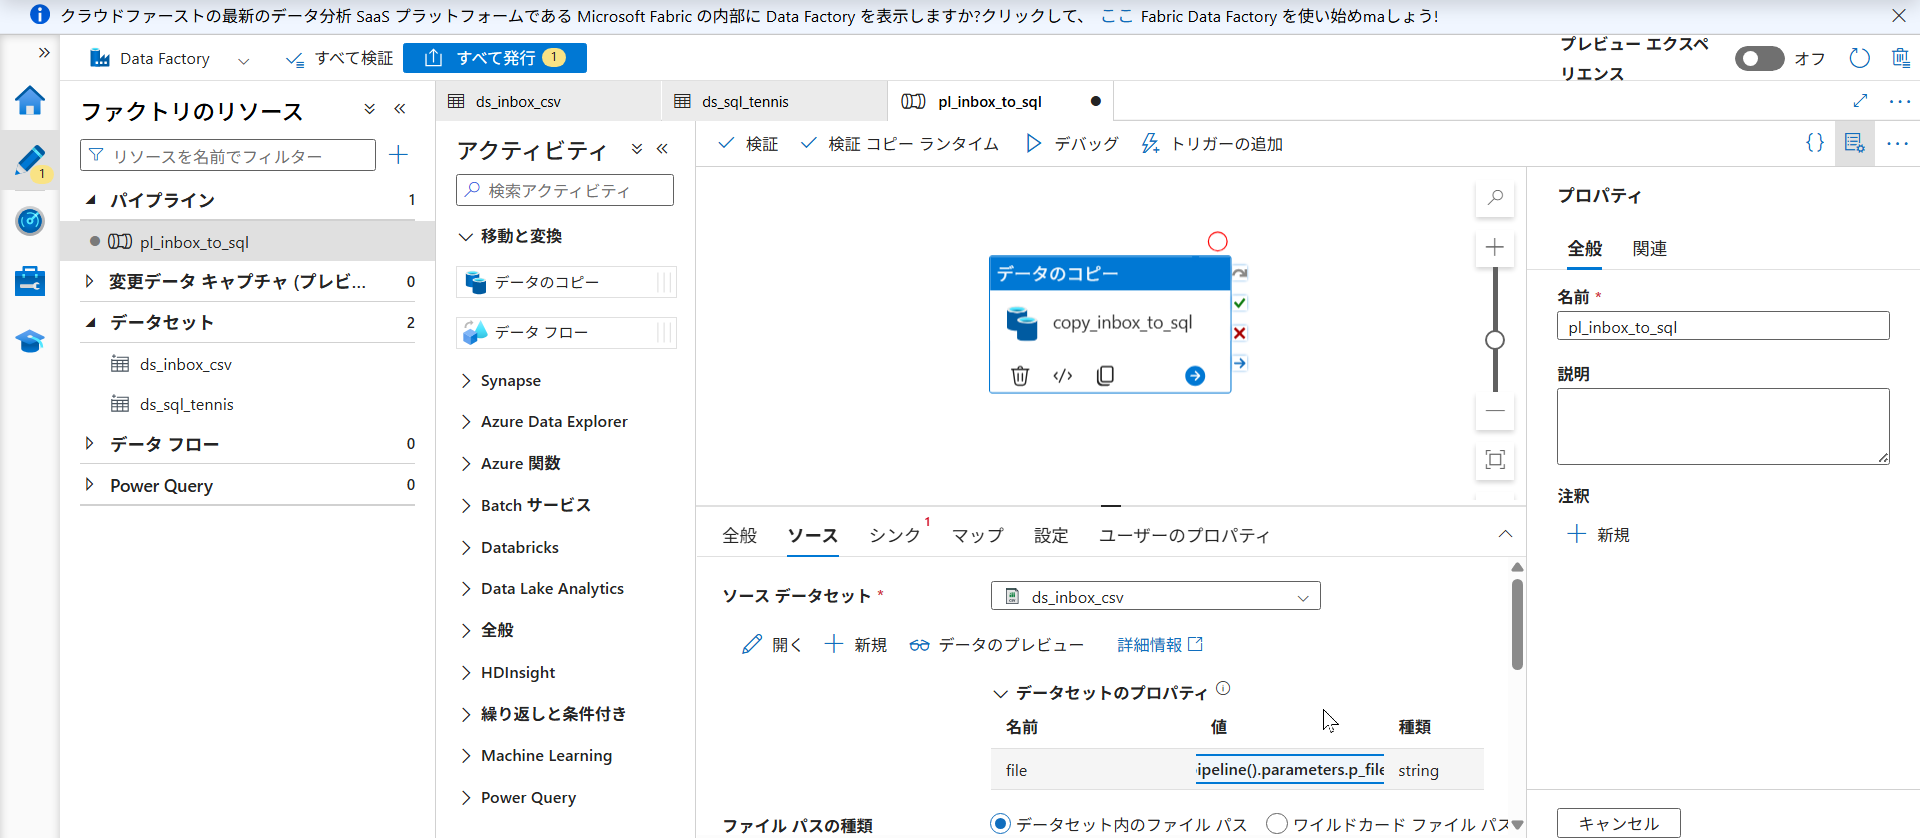Viewport: 1920px width, 838px height.
Task: Click the canvas search magnifier icon
Action: (x=1495, y=198)
